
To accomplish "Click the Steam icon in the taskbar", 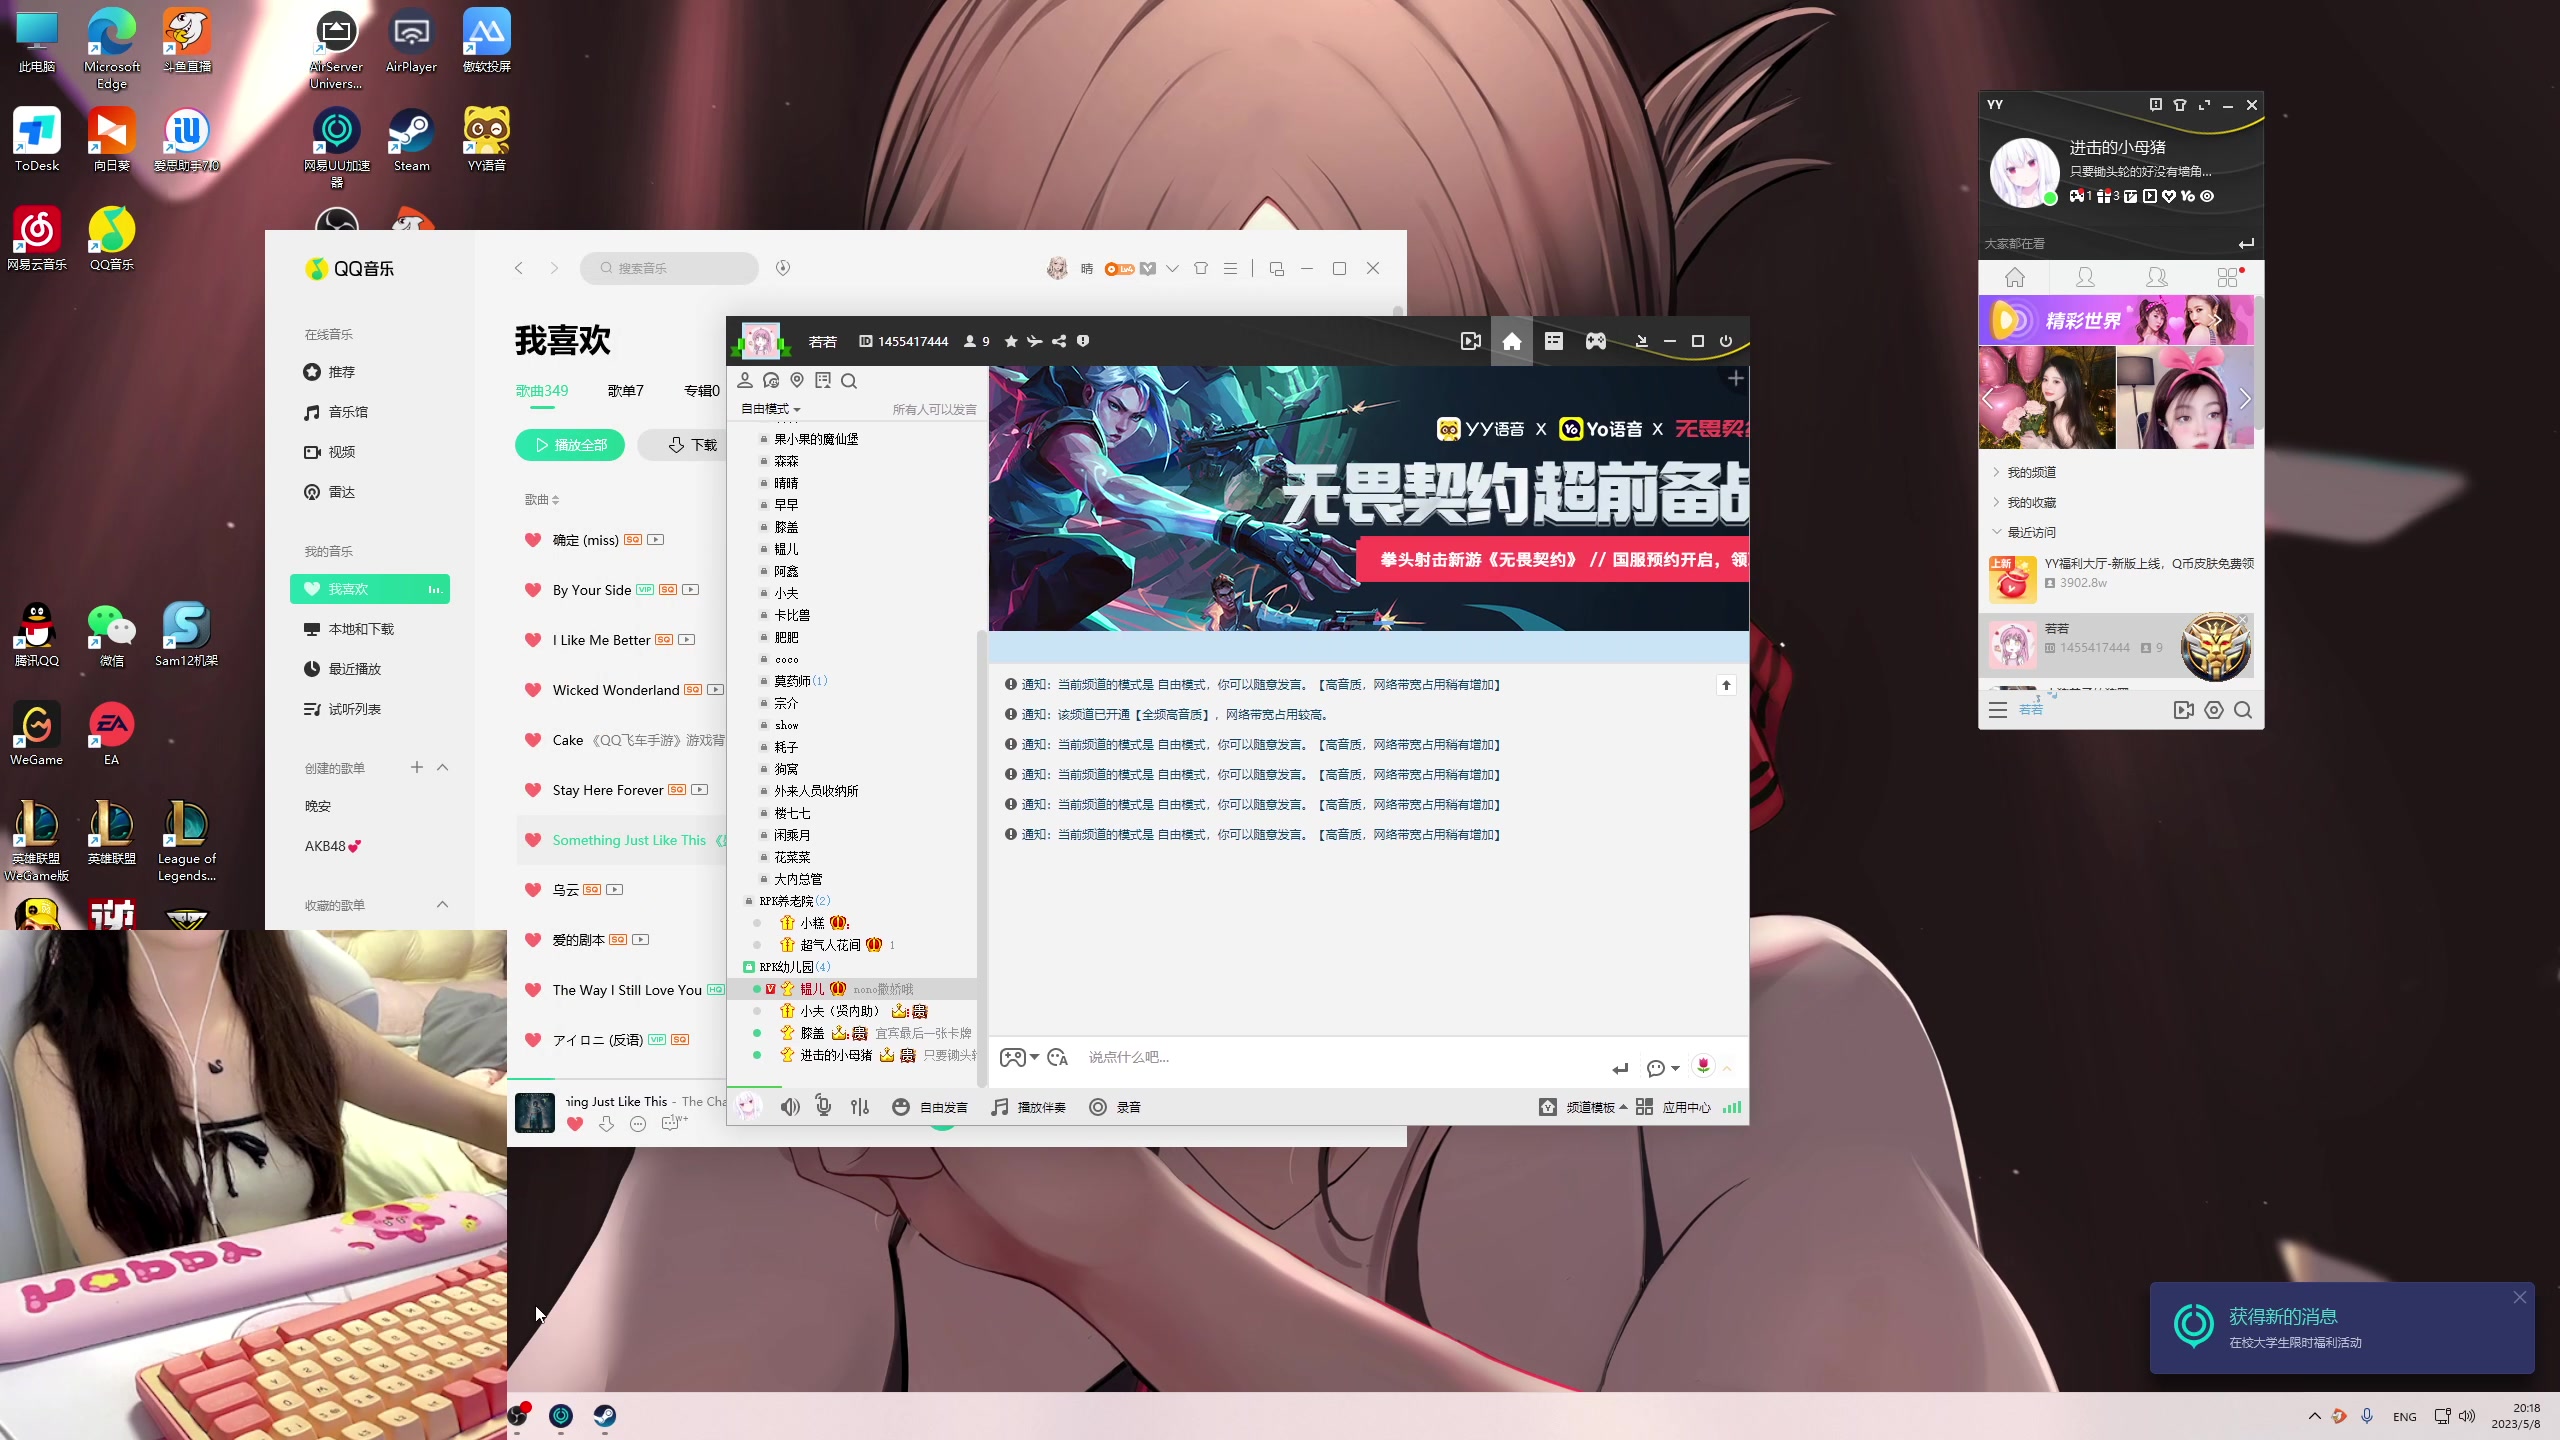I will tap(605, 1416).
